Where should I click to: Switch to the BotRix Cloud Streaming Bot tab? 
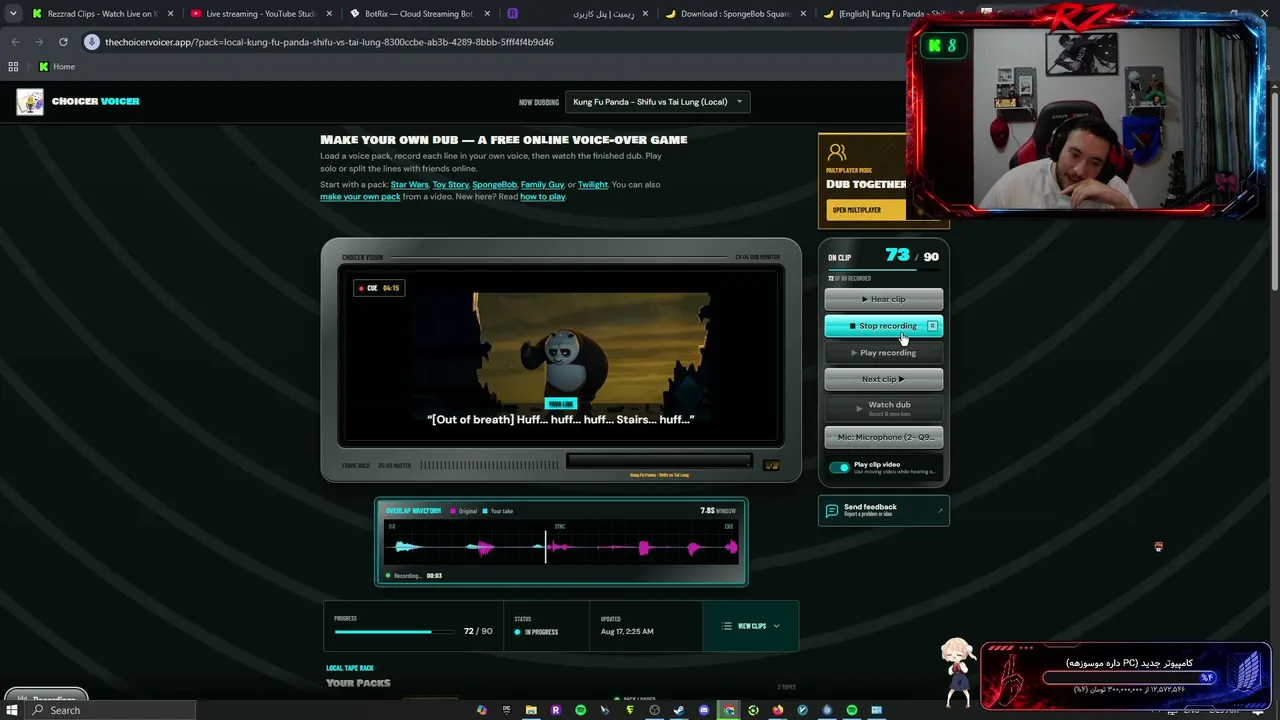[418, 14]
